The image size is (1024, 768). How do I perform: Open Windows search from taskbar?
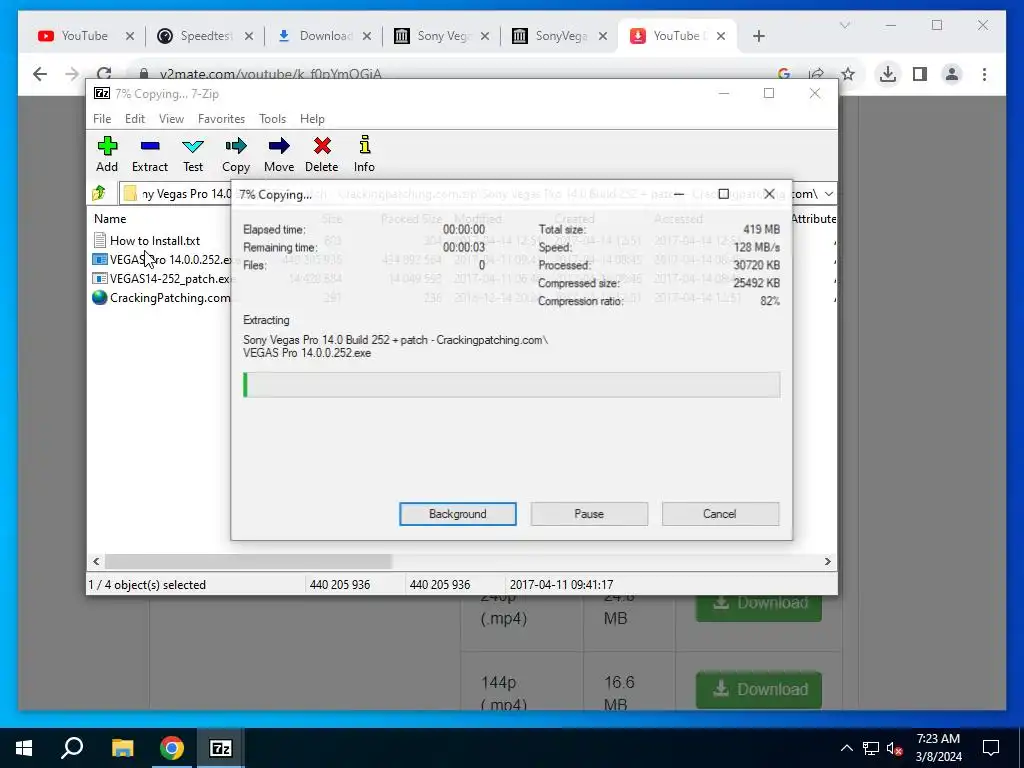coord(72,748)
